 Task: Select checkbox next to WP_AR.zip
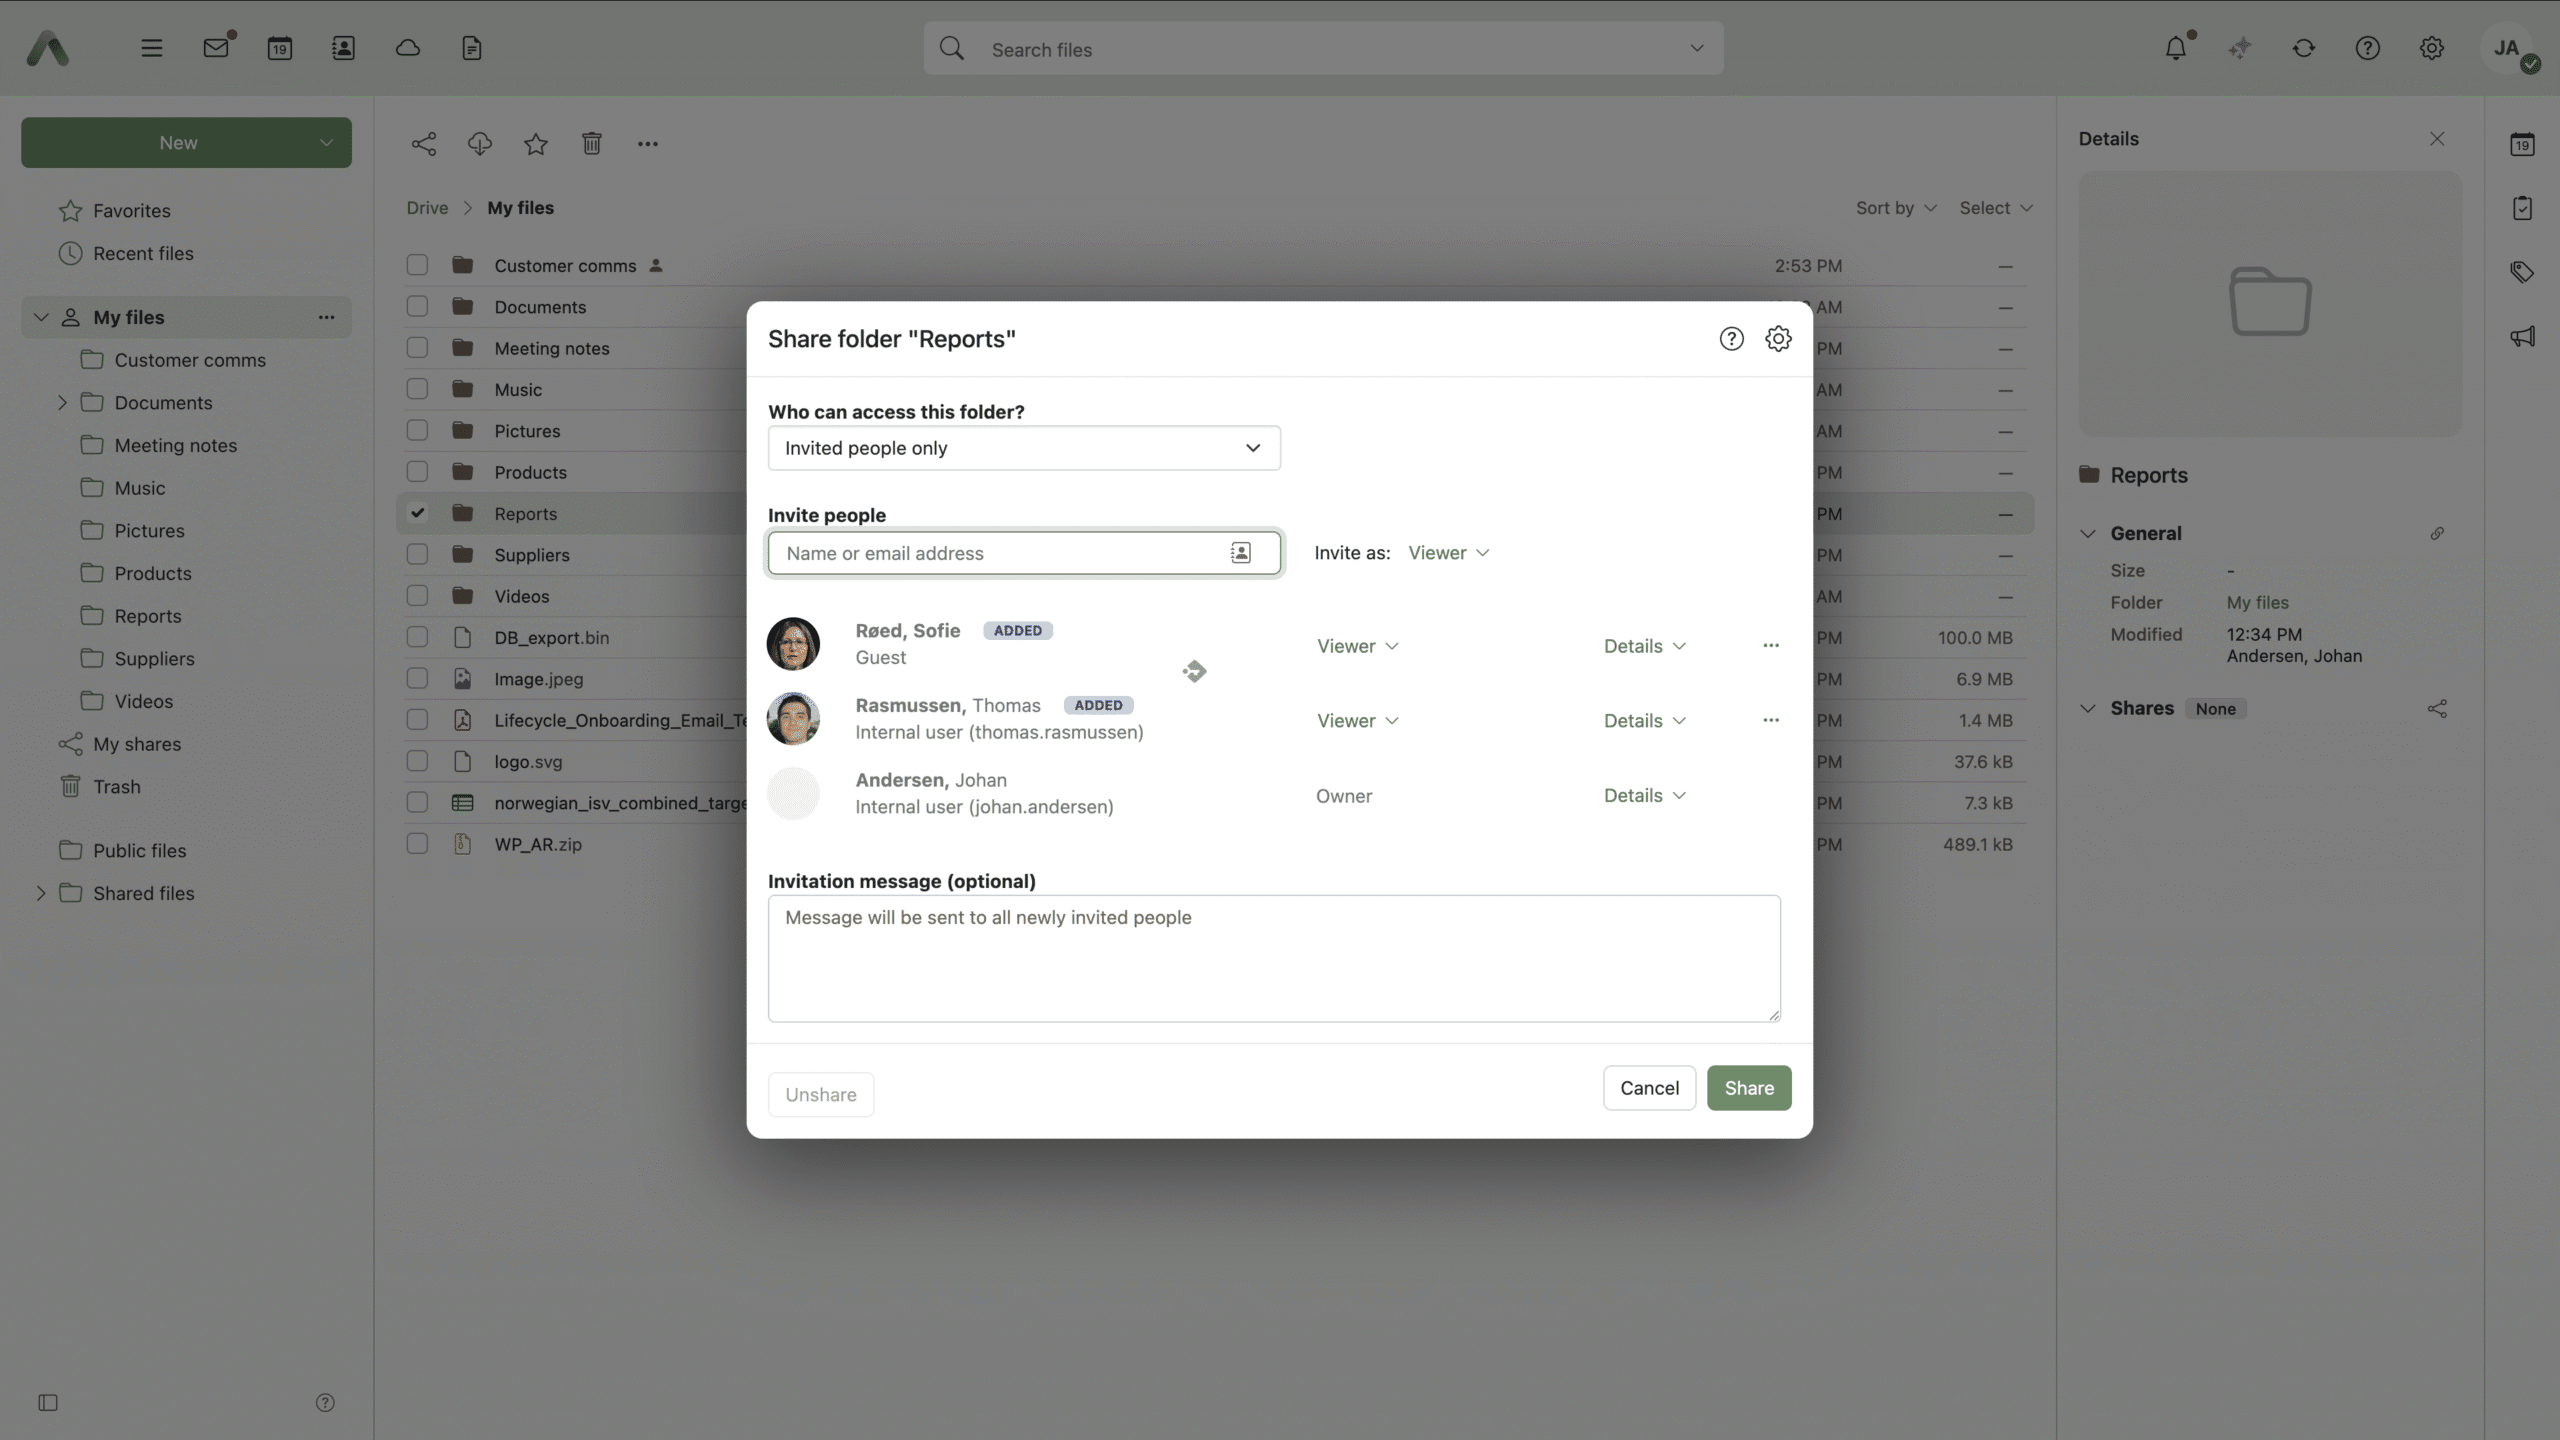(x=417, y=844)
